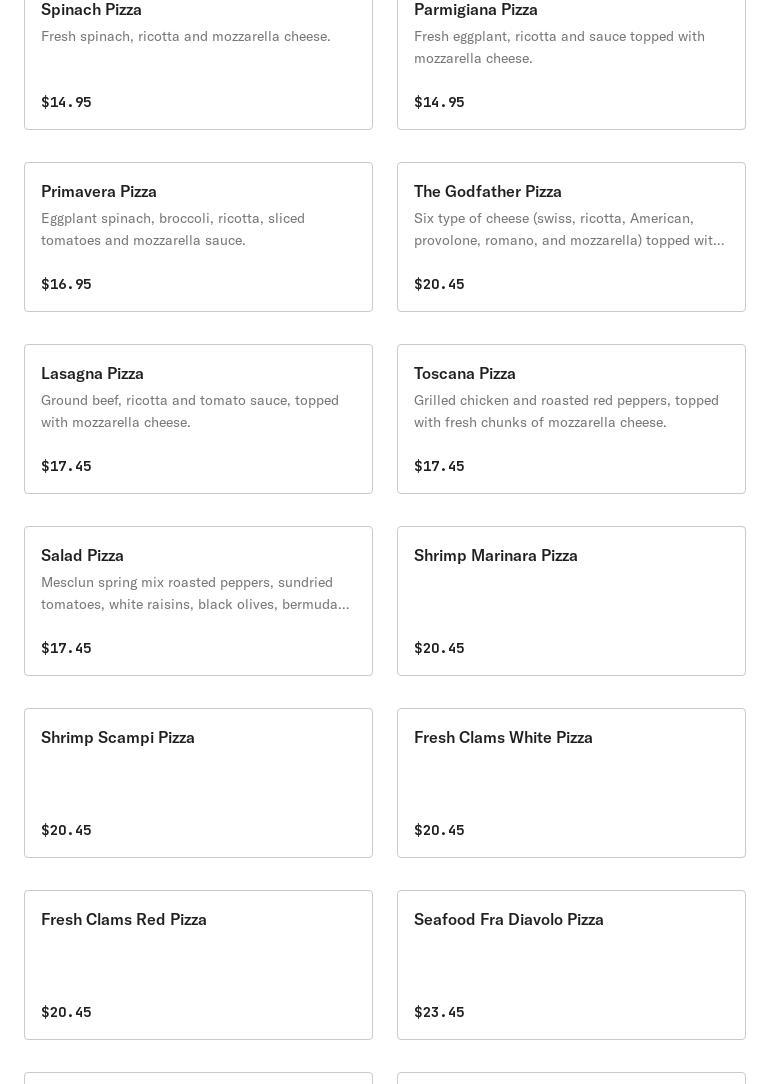Click the $23.45 price on Seafood Fra Diavolo
This screenshot has height=1084, width=770.
439,1011
